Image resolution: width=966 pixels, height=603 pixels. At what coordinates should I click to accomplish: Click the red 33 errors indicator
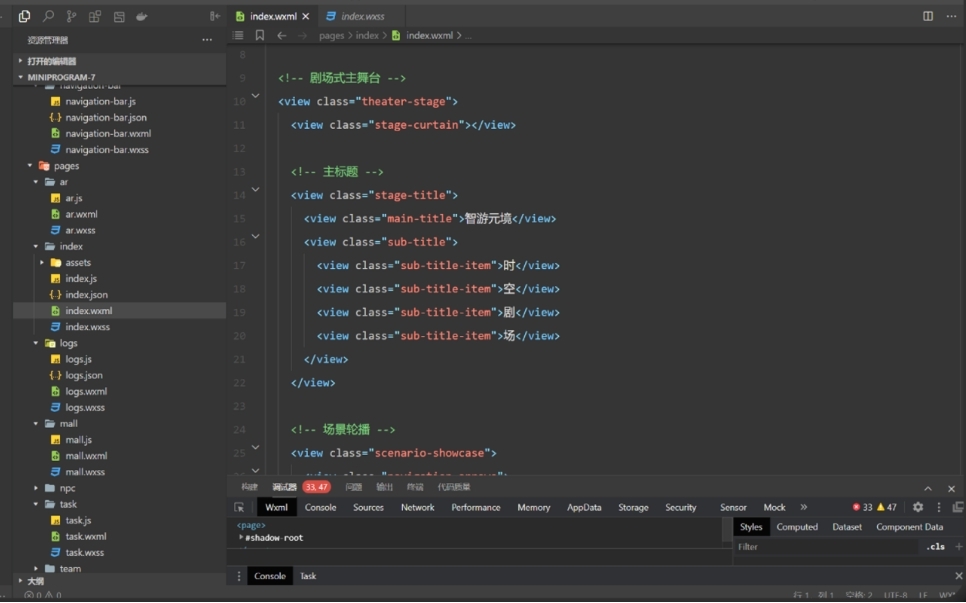tap(862, 508)
